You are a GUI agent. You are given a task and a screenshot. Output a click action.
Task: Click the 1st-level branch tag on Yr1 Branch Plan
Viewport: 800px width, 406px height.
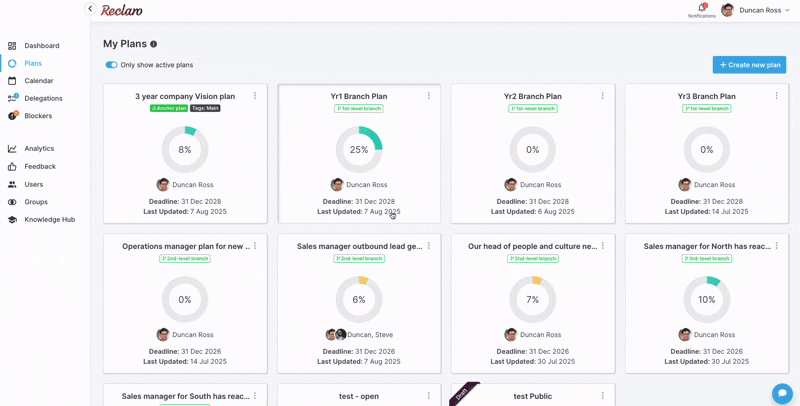(359, 108)
